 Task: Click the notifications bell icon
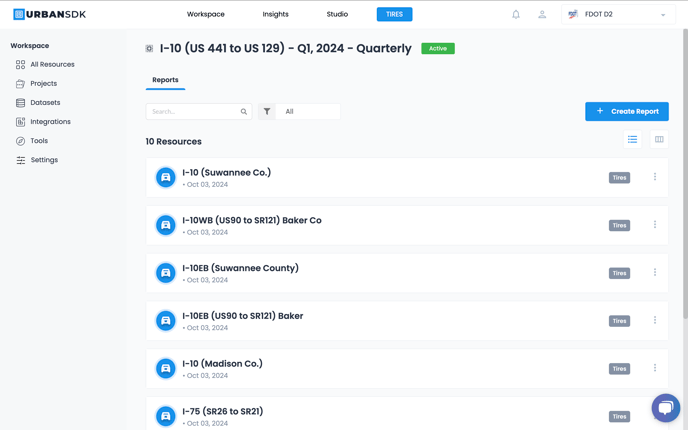[516, 14]
